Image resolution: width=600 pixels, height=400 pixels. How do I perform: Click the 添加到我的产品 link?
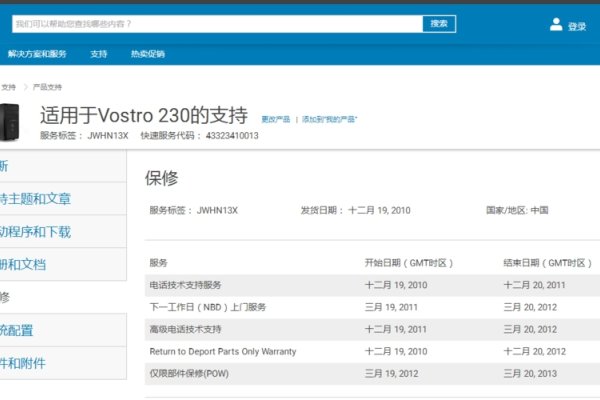pyautogui.click(x=329, y=119)
